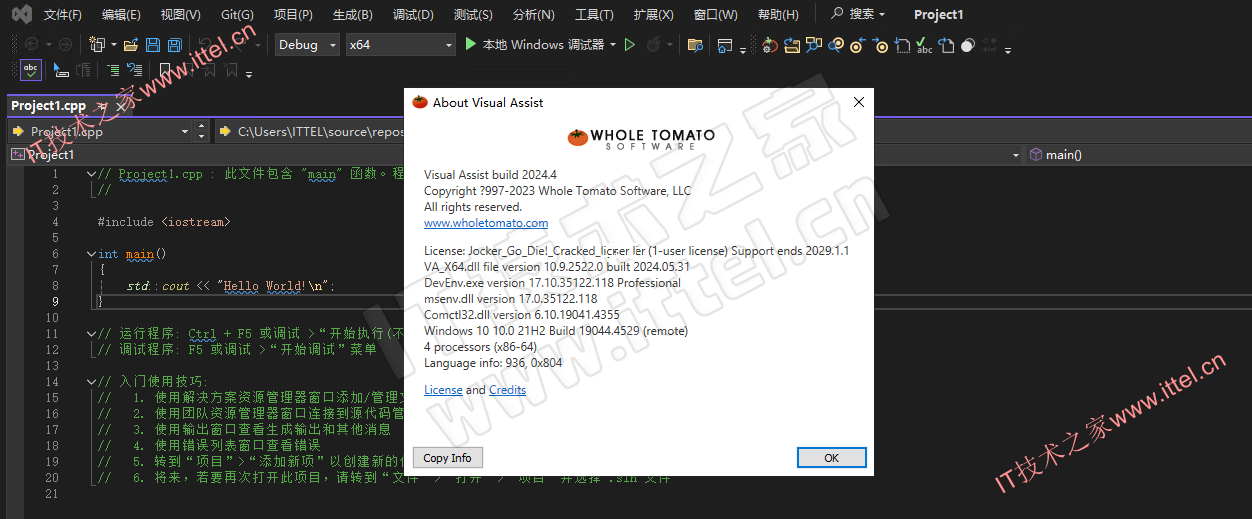The width and height of the screenshot is (1252, 519).
Task: Click the dotted rectangle with down-arrow icon
Action: (x=902, y=44)
